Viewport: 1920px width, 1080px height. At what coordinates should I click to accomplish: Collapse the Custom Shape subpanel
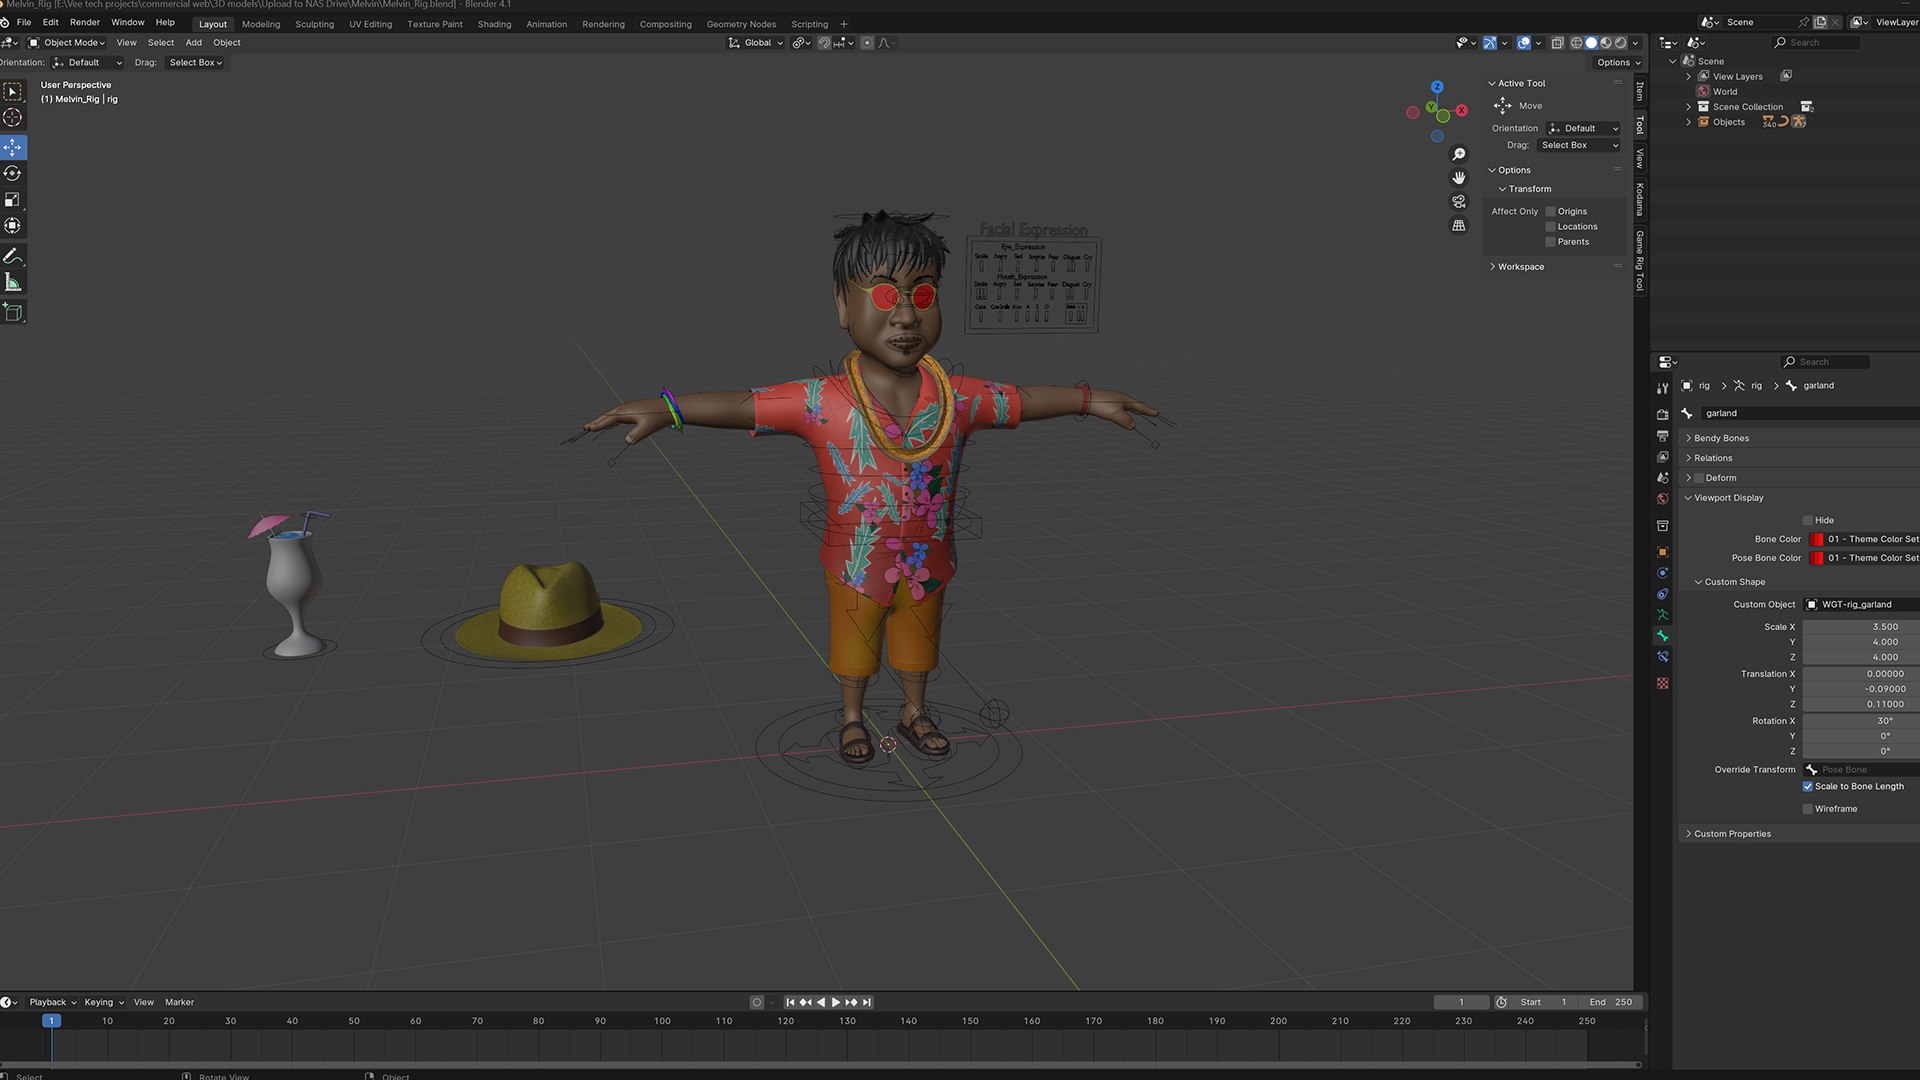pyautogui.click(x=1734, y=582)
